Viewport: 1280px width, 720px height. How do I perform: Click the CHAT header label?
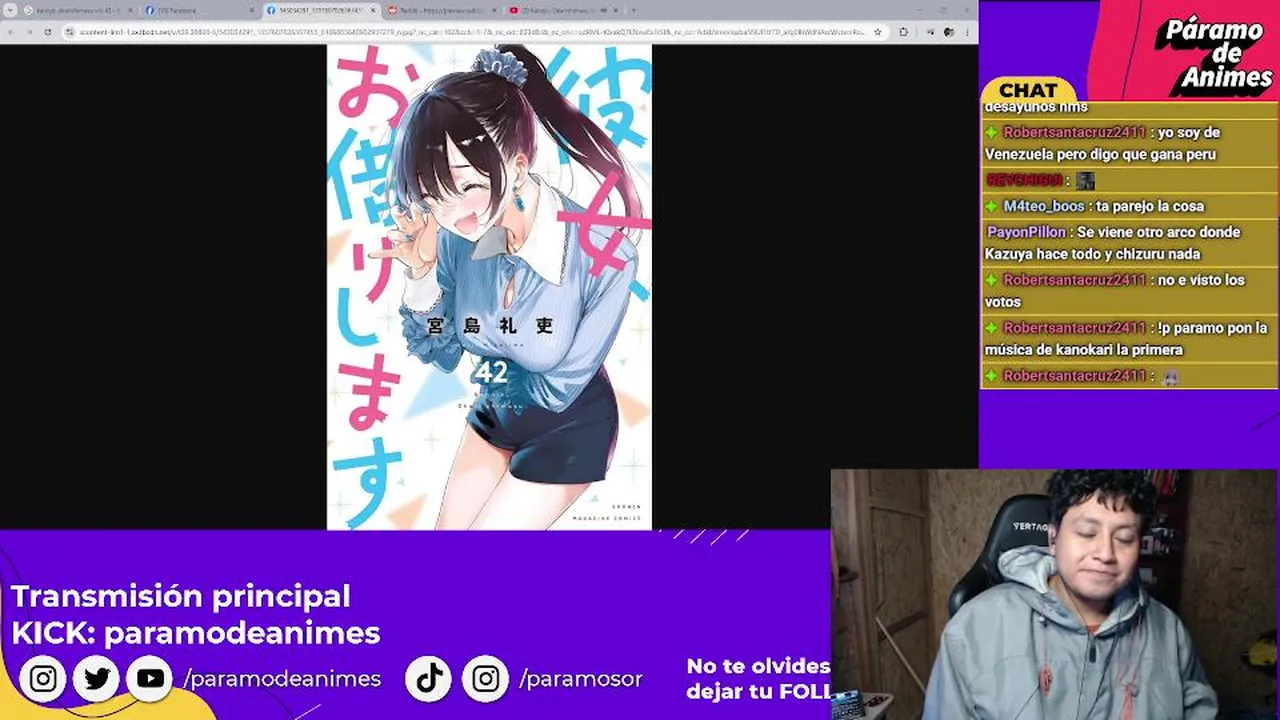point(1028,90)
